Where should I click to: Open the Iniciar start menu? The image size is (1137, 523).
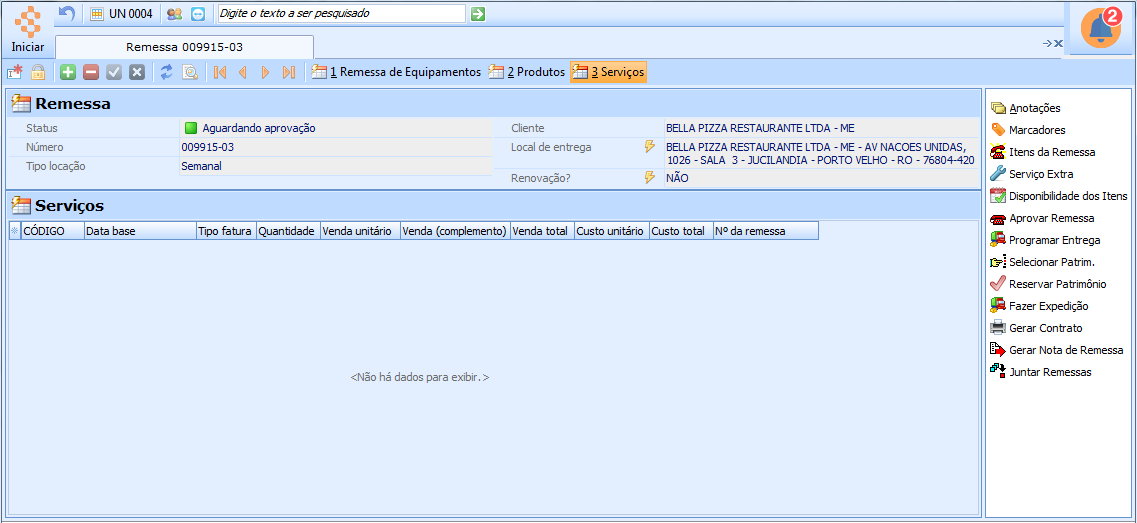pyautogui.click(x=28, y=29)
